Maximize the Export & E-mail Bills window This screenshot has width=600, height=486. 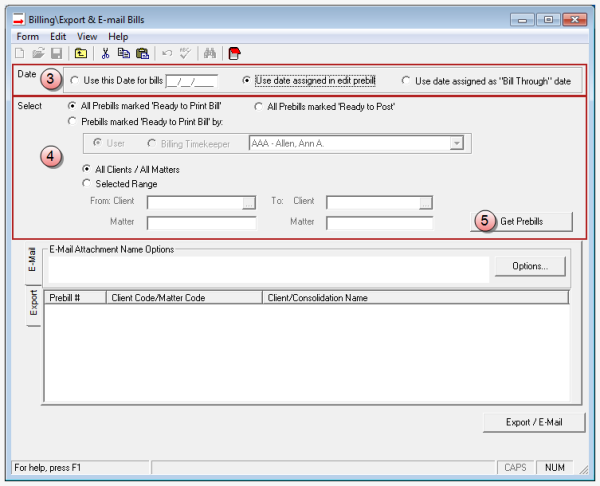tap(548, 20)
